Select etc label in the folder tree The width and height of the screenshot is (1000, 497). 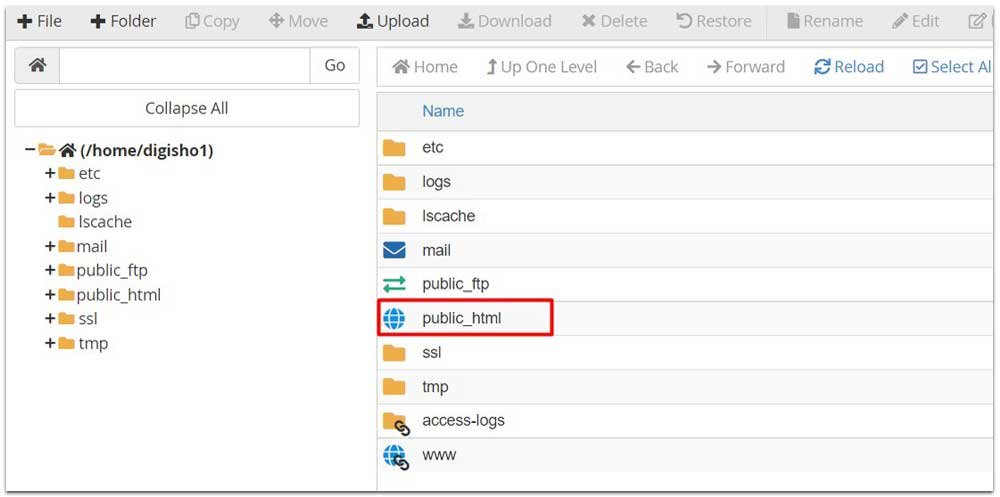[89, 174]
